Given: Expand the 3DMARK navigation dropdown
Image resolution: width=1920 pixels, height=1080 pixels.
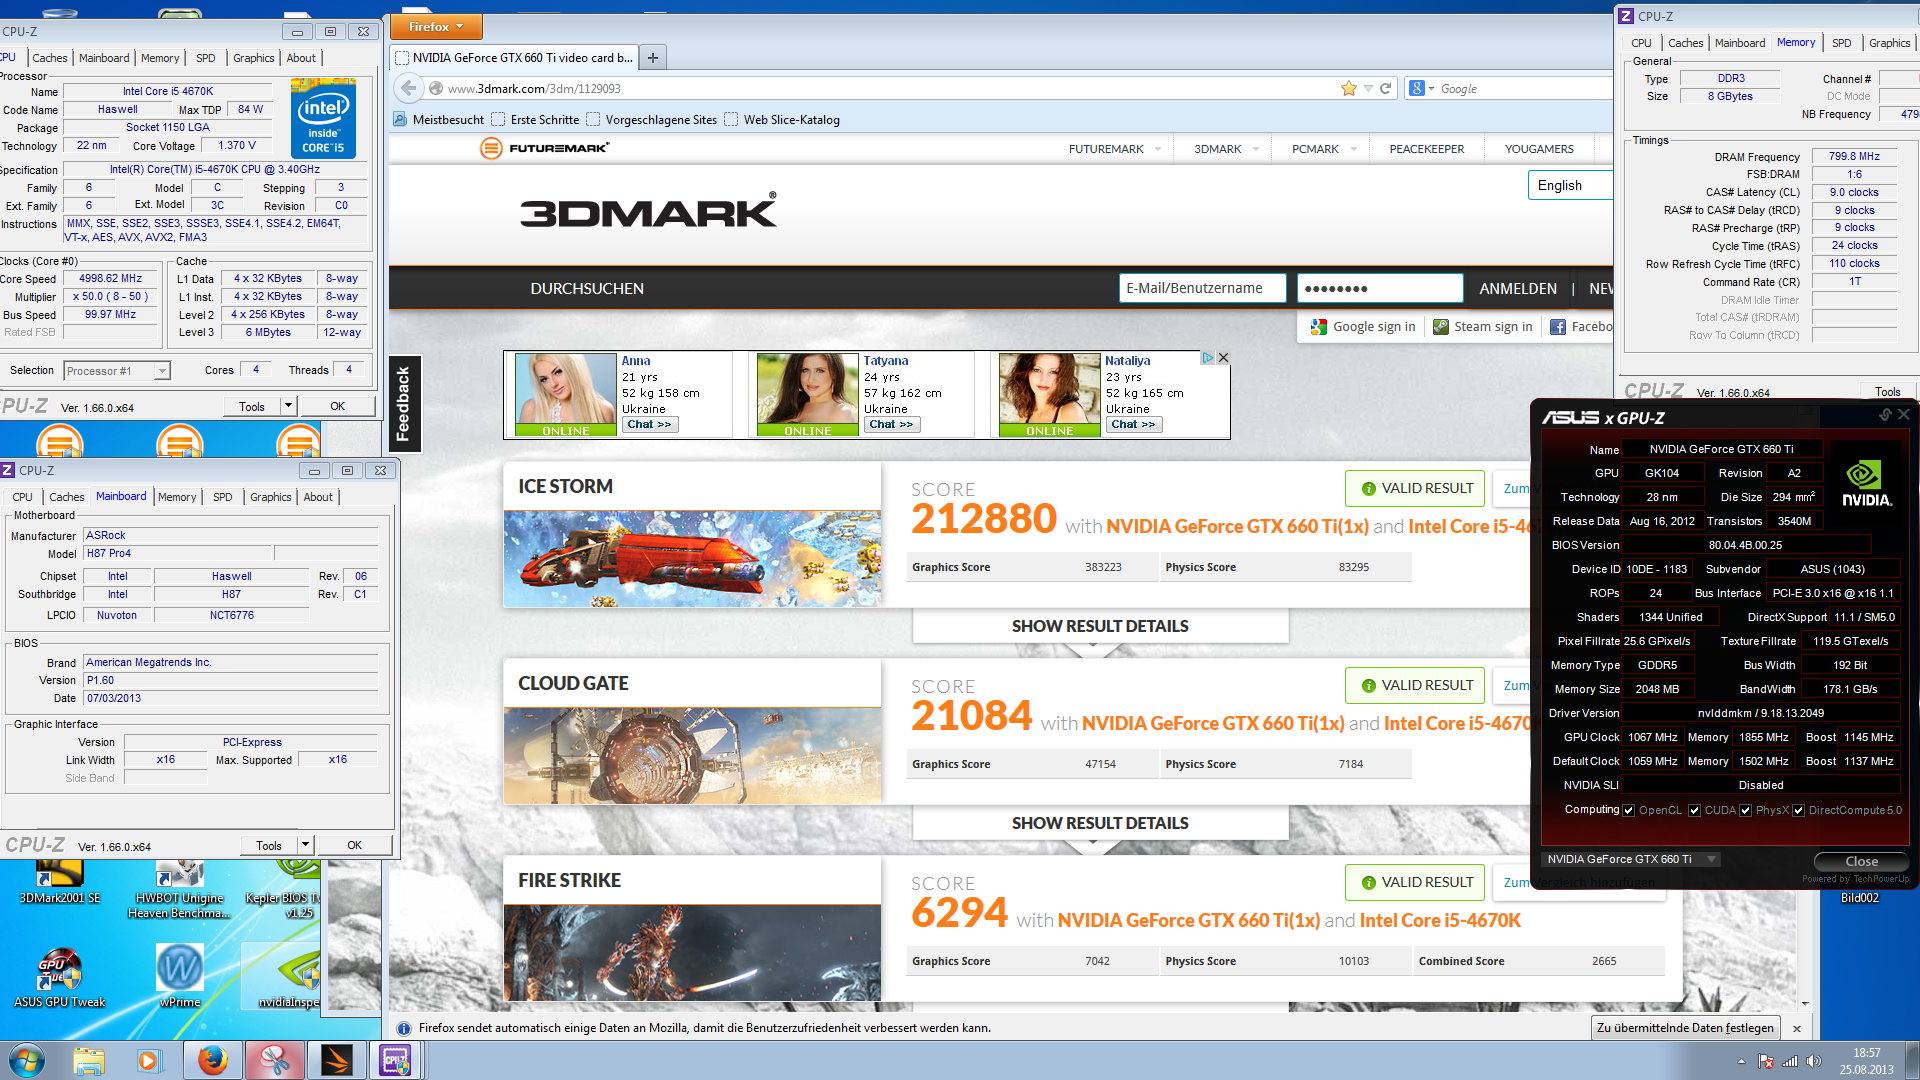Looking at the screenshot, I should tap(1256, 149).
